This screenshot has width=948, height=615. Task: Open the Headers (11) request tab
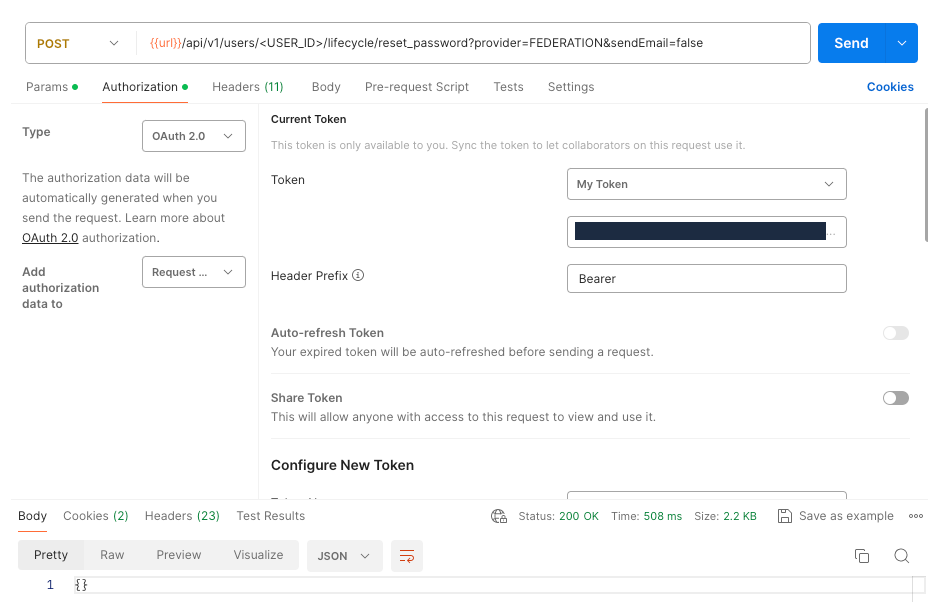247,87
